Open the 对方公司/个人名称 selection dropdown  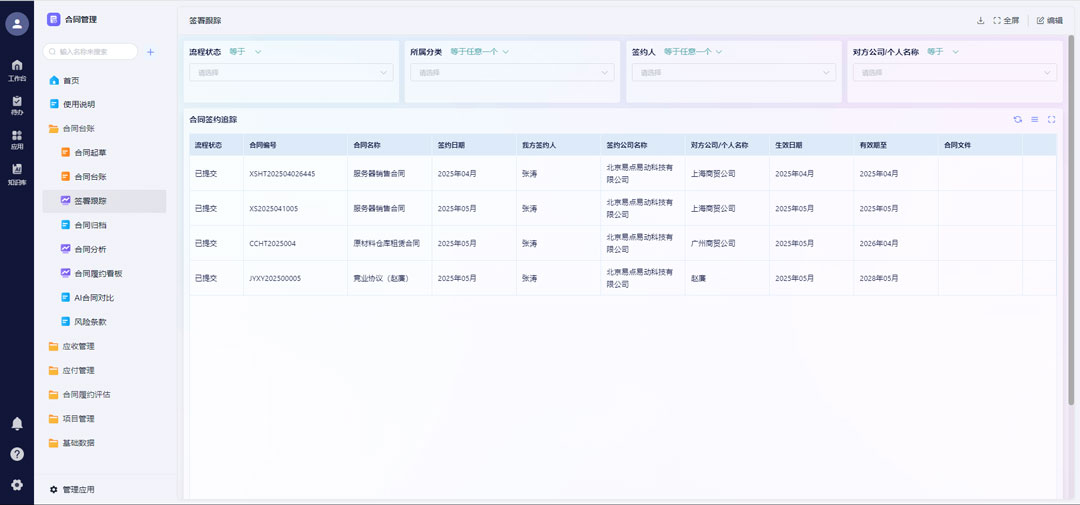coord(952,72)
